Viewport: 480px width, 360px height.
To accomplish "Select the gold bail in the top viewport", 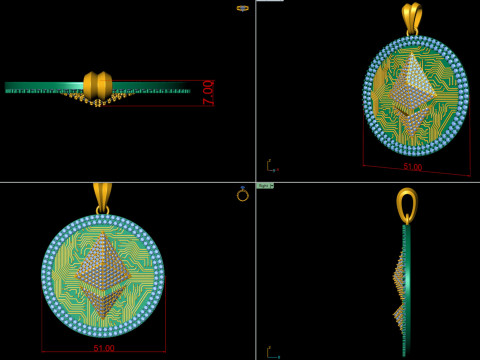I will pos(98,85).
